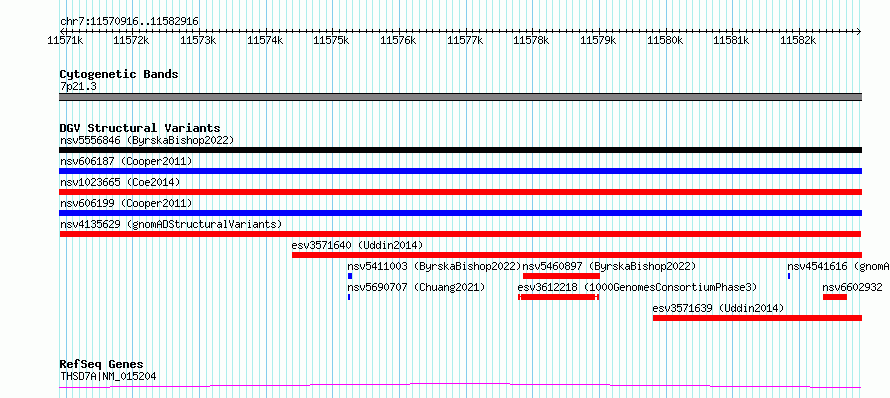This screenshot has width=890, height=398.
Task: Click the 11574k ruler tick label
Action: point(265,40)
